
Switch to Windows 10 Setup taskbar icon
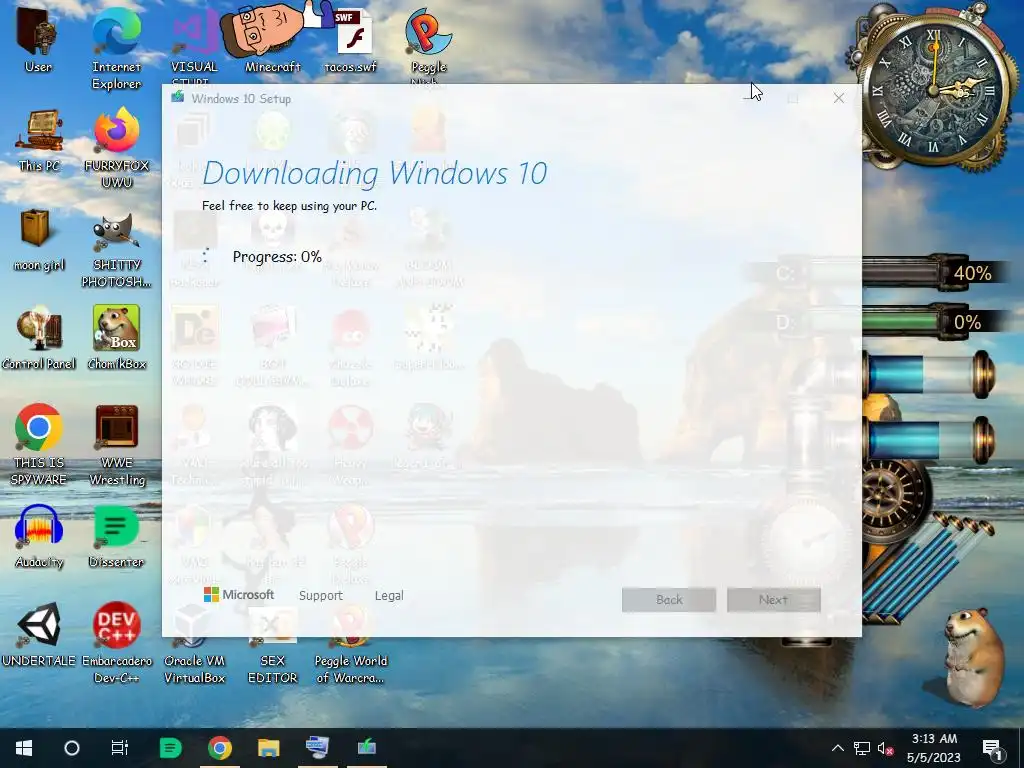click(366, 748)
